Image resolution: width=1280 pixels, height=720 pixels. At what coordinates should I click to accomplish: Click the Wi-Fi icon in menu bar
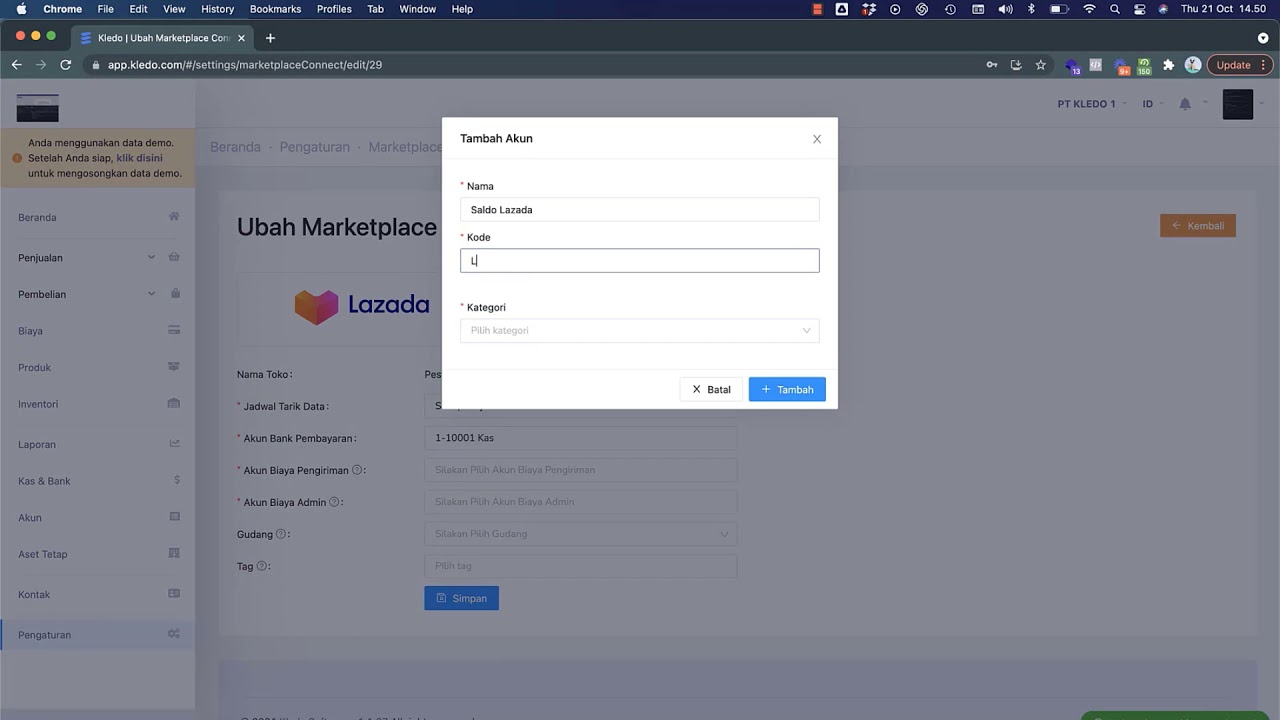coord(1089,9)
